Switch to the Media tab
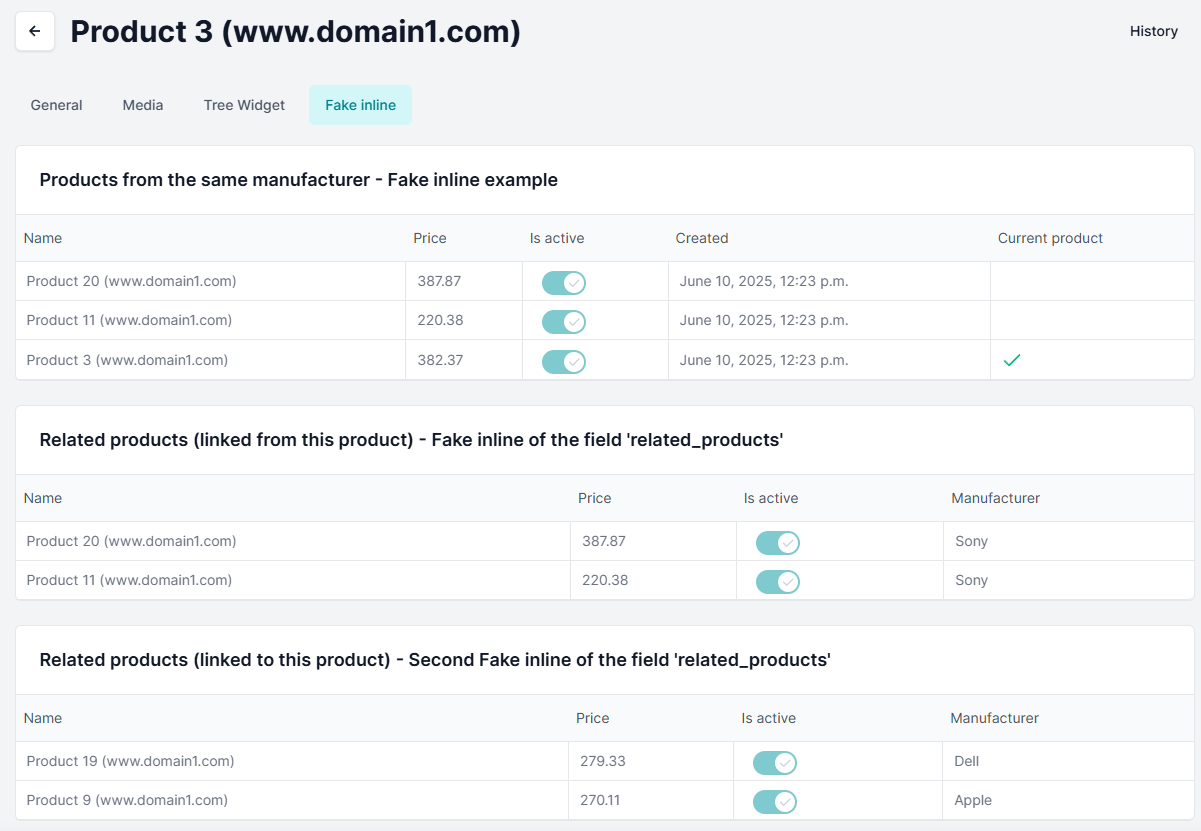Screen dimensions: 1201x831 [x=143, y=105]
